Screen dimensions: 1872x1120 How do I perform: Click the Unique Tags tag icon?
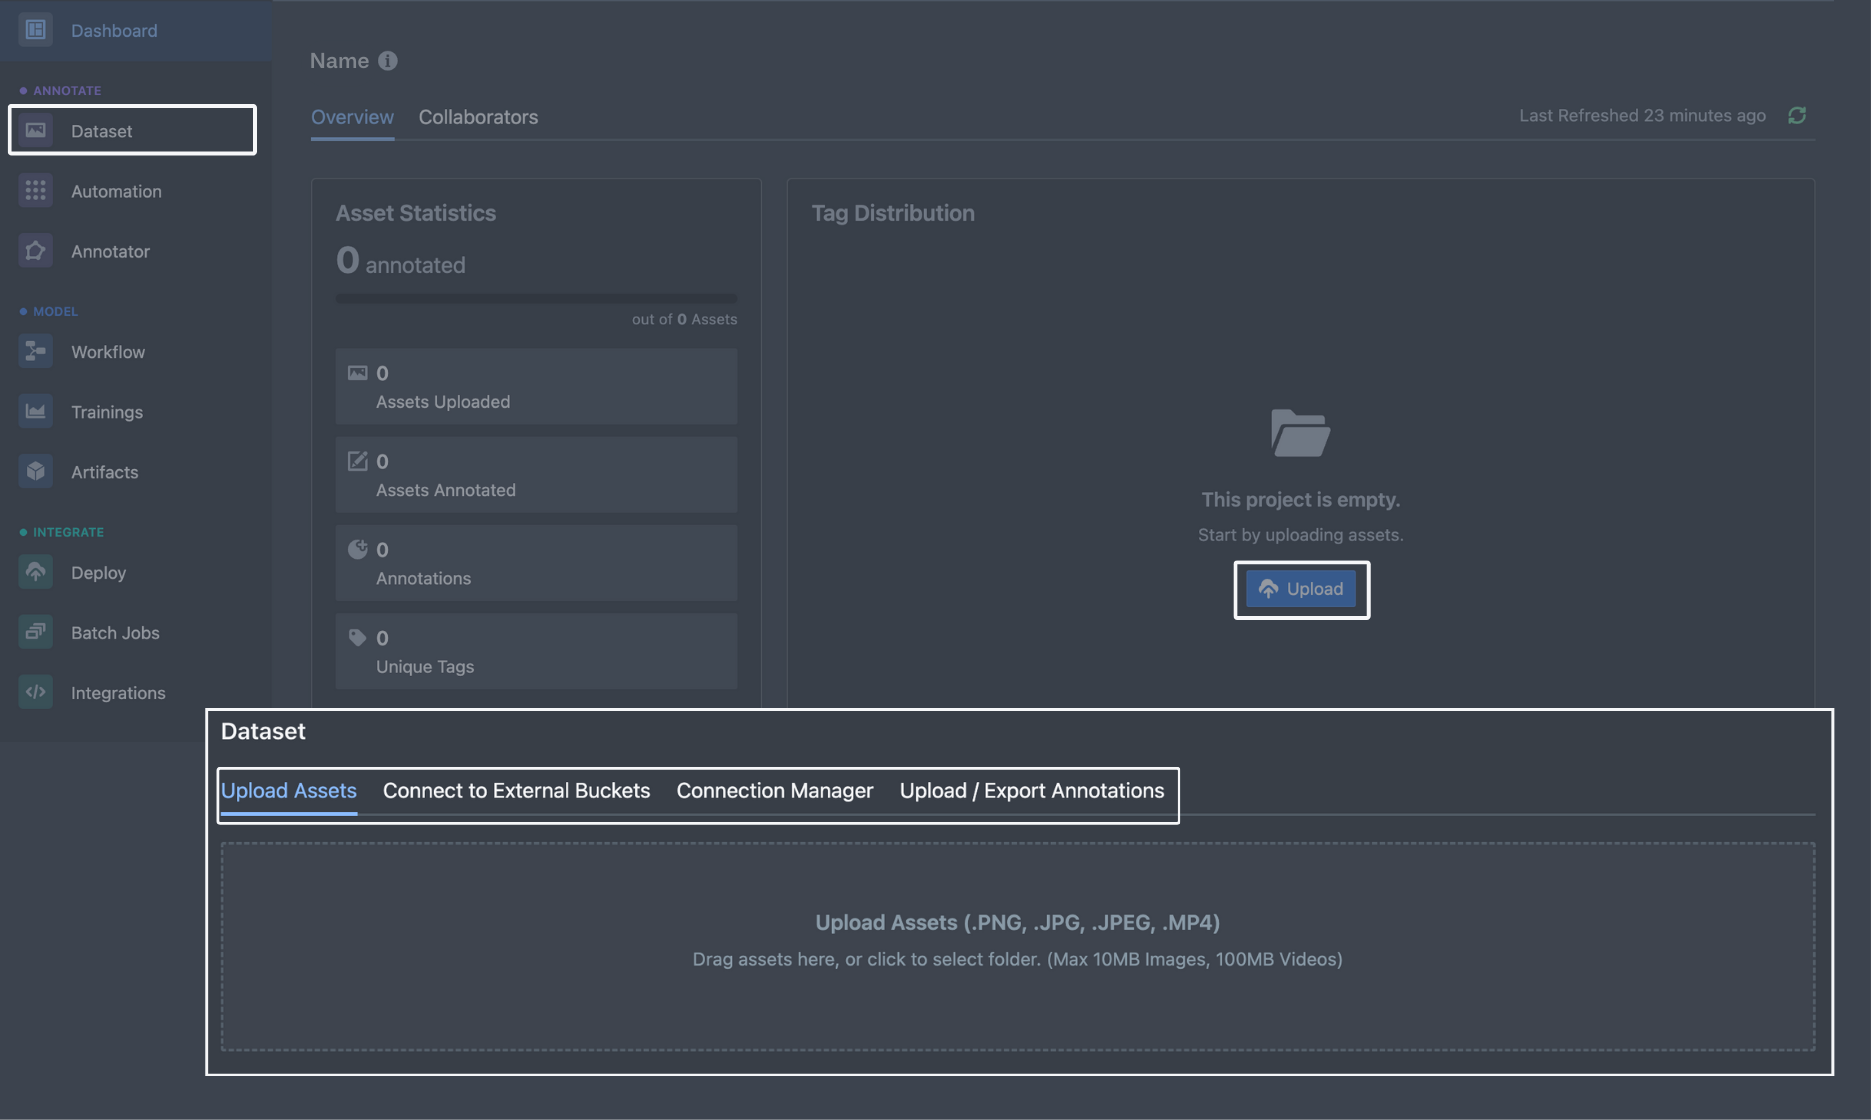pyautogui.click(x=357, y=637)
